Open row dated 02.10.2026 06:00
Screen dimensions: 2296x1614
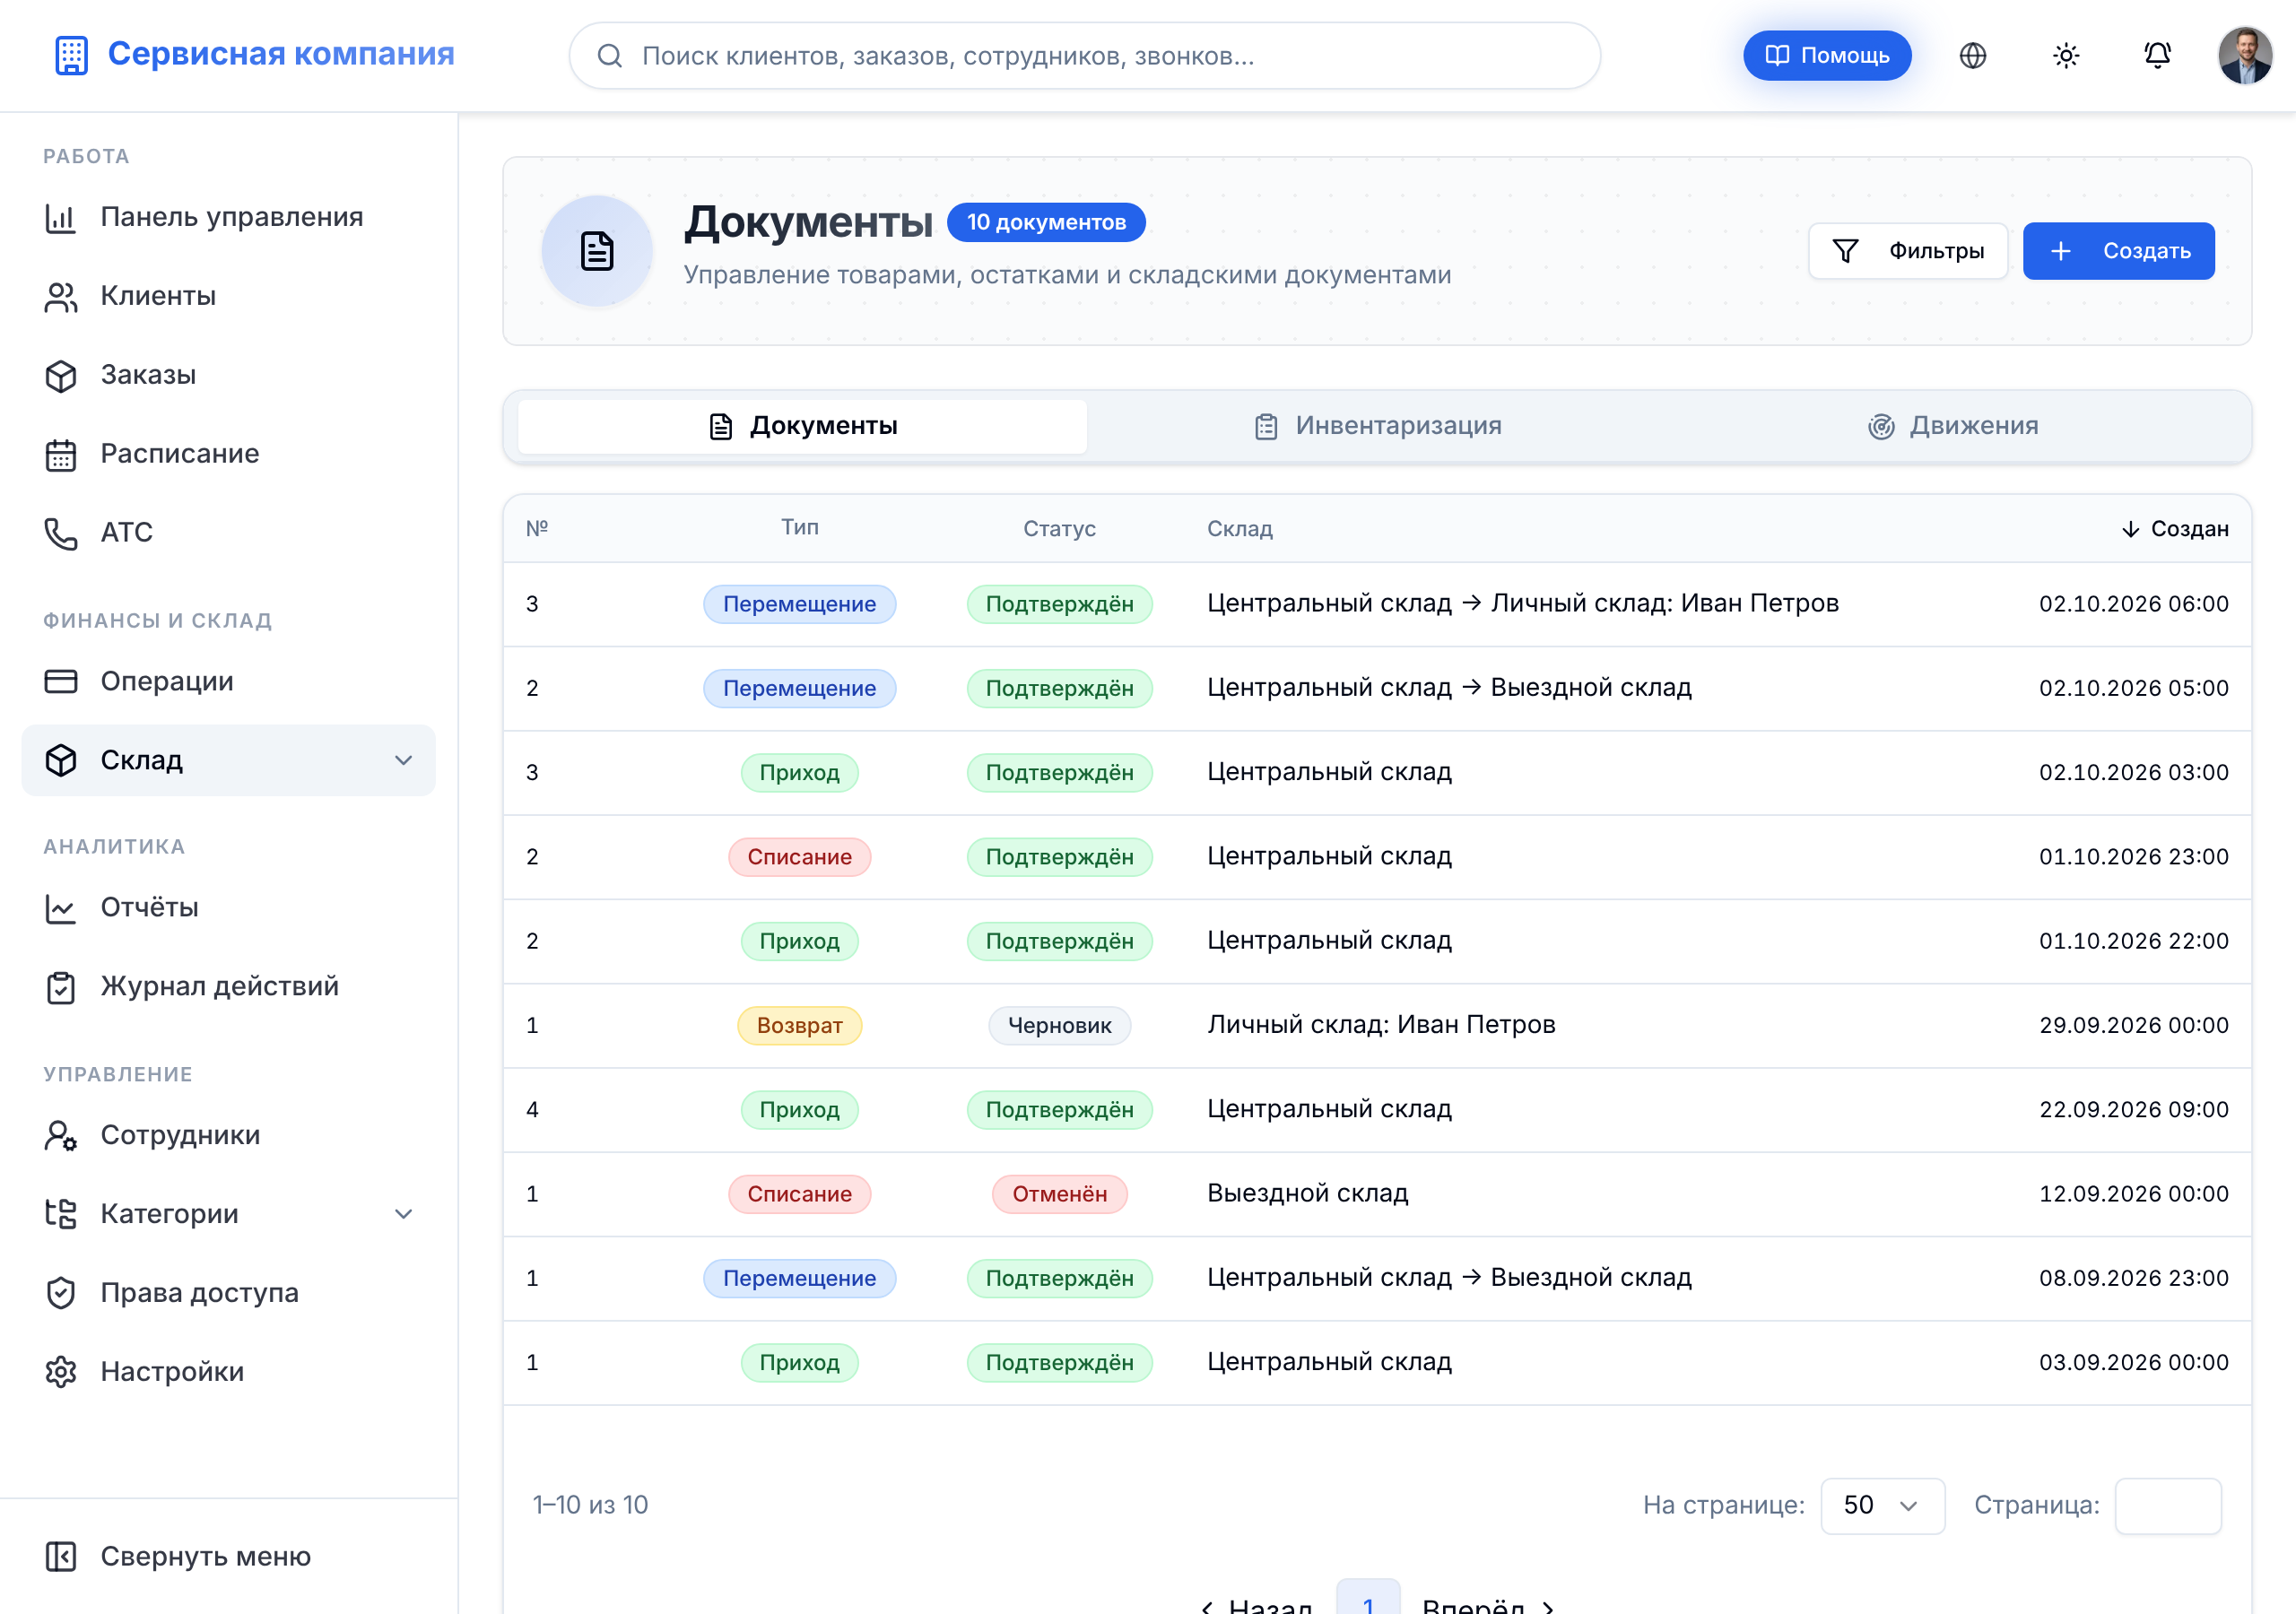(1377, 604)
